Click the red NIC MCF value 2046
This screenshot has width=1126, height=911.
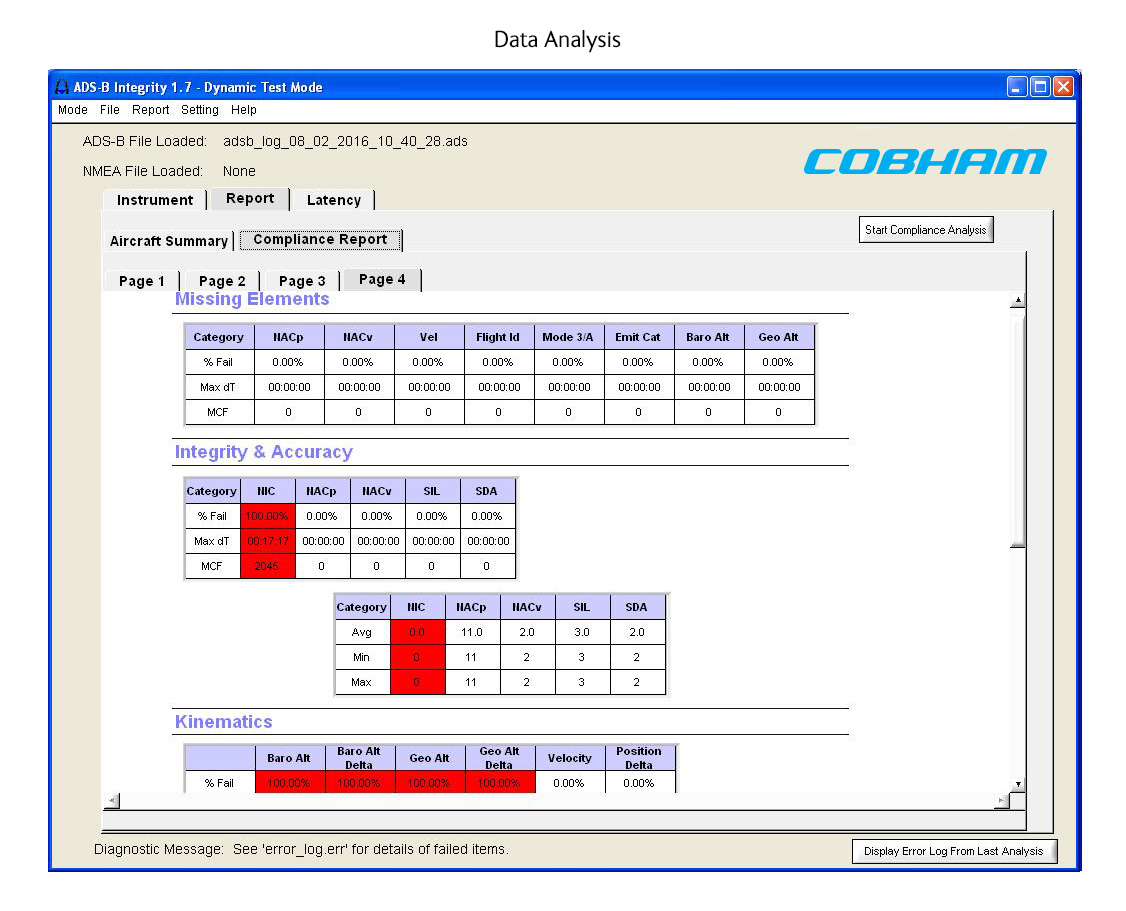click(267, 565)
